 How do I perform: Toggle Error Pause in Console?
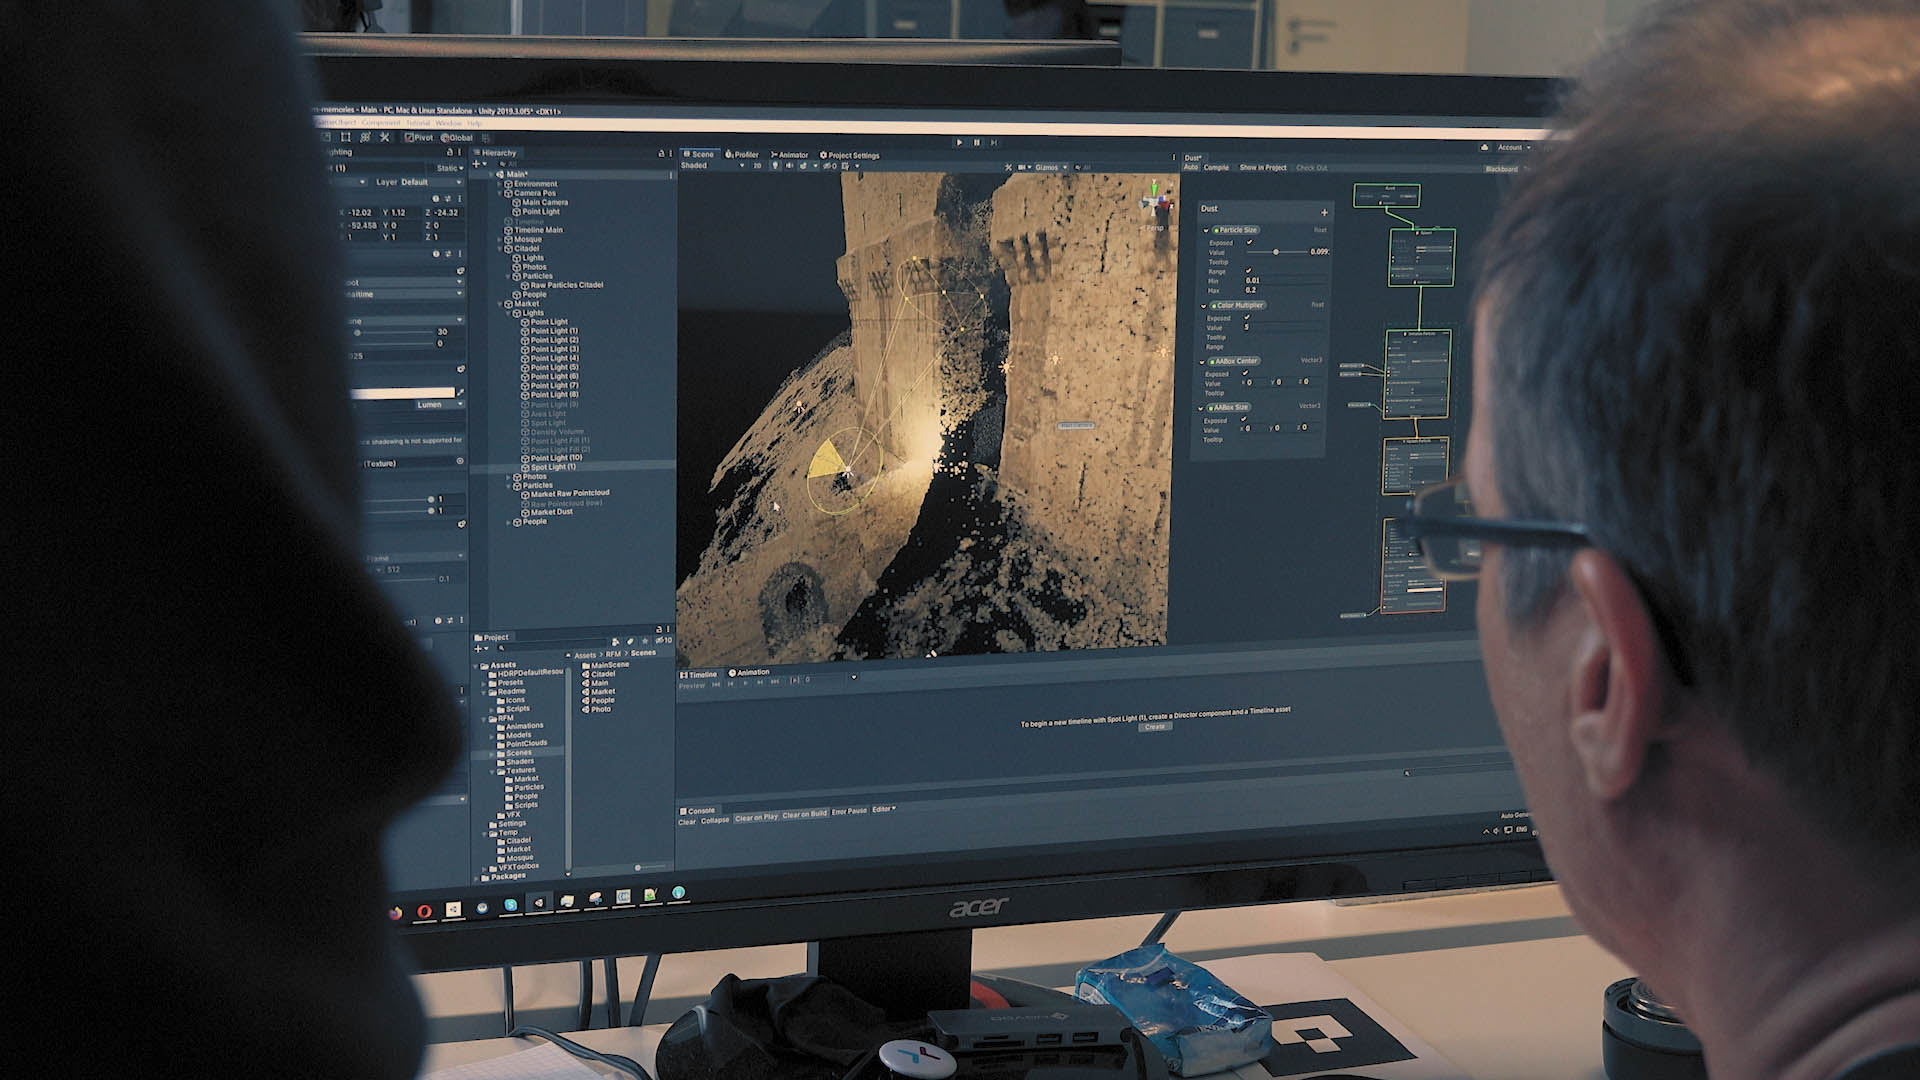[x=849, y=811]
